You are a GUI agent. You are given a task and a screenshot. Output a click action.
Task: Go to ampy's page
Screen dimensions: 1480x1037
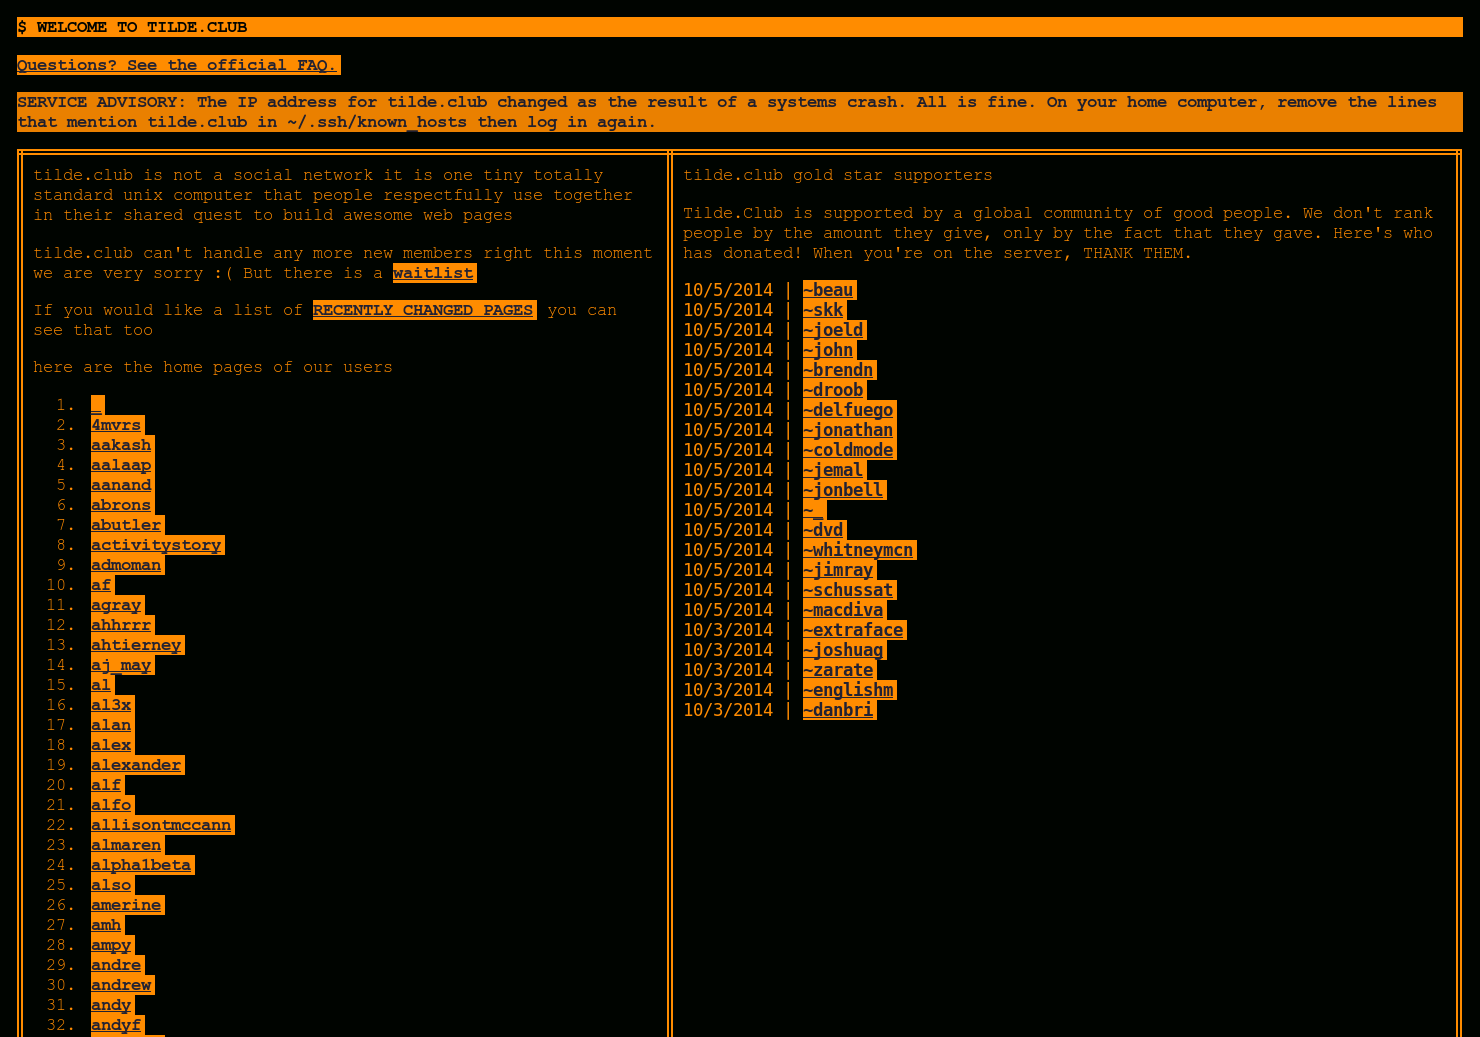coord(111,945)
